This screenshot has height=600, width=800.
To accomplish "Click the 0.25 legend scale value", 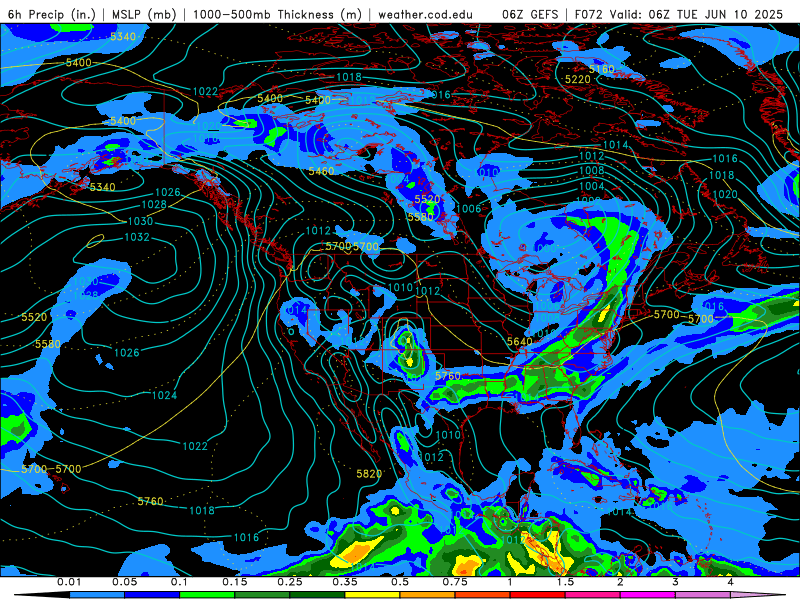I will click(x=290, y=582).
